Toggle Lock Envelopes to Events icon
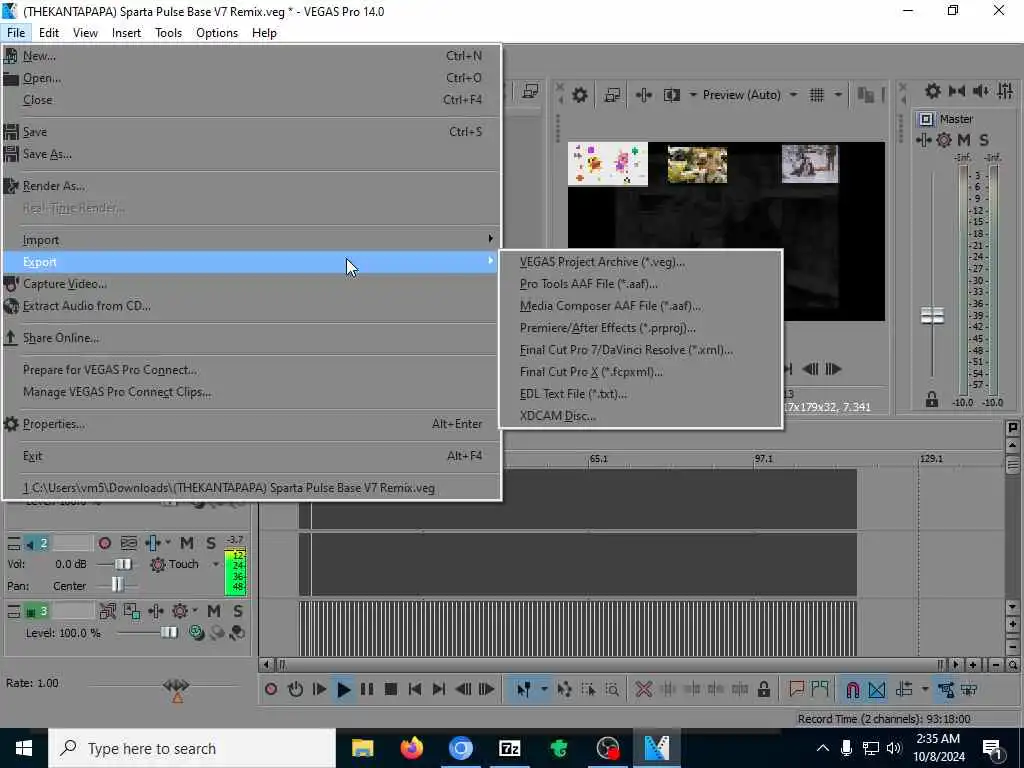The image size is (1024, 768). 946,689
